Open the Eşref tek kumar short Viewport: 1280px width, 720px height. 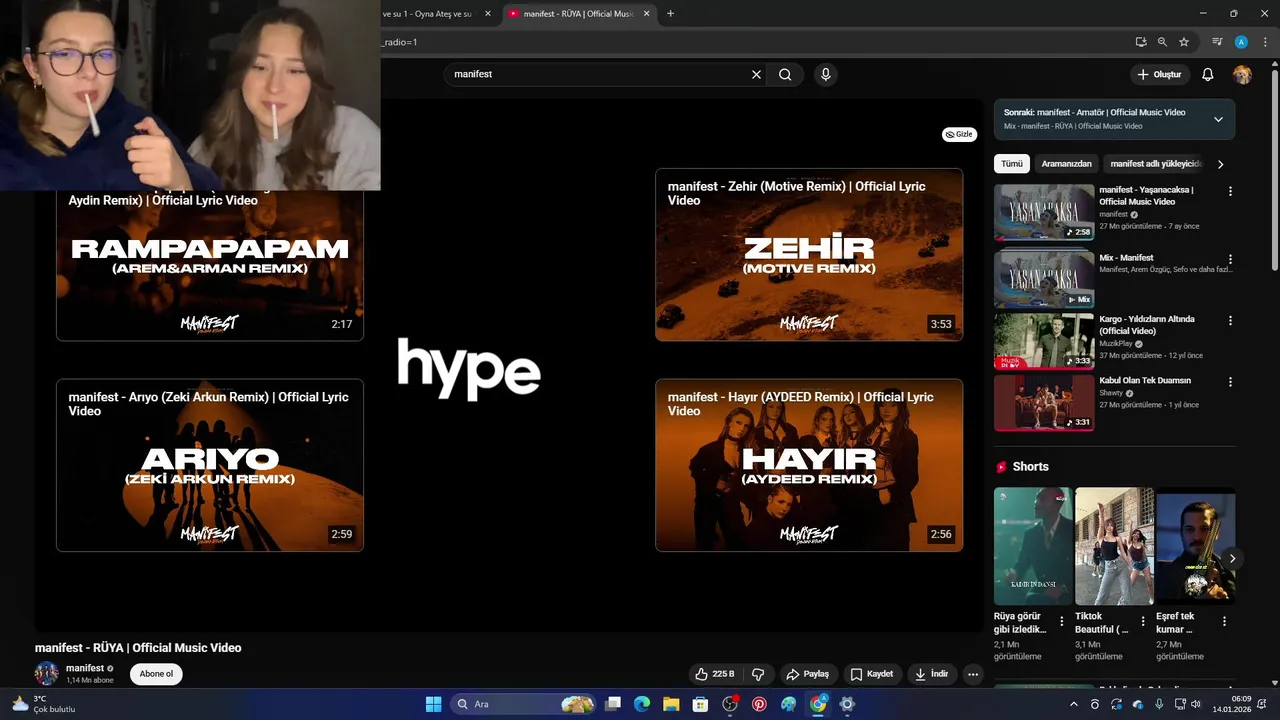click(x=1195, y=546)
